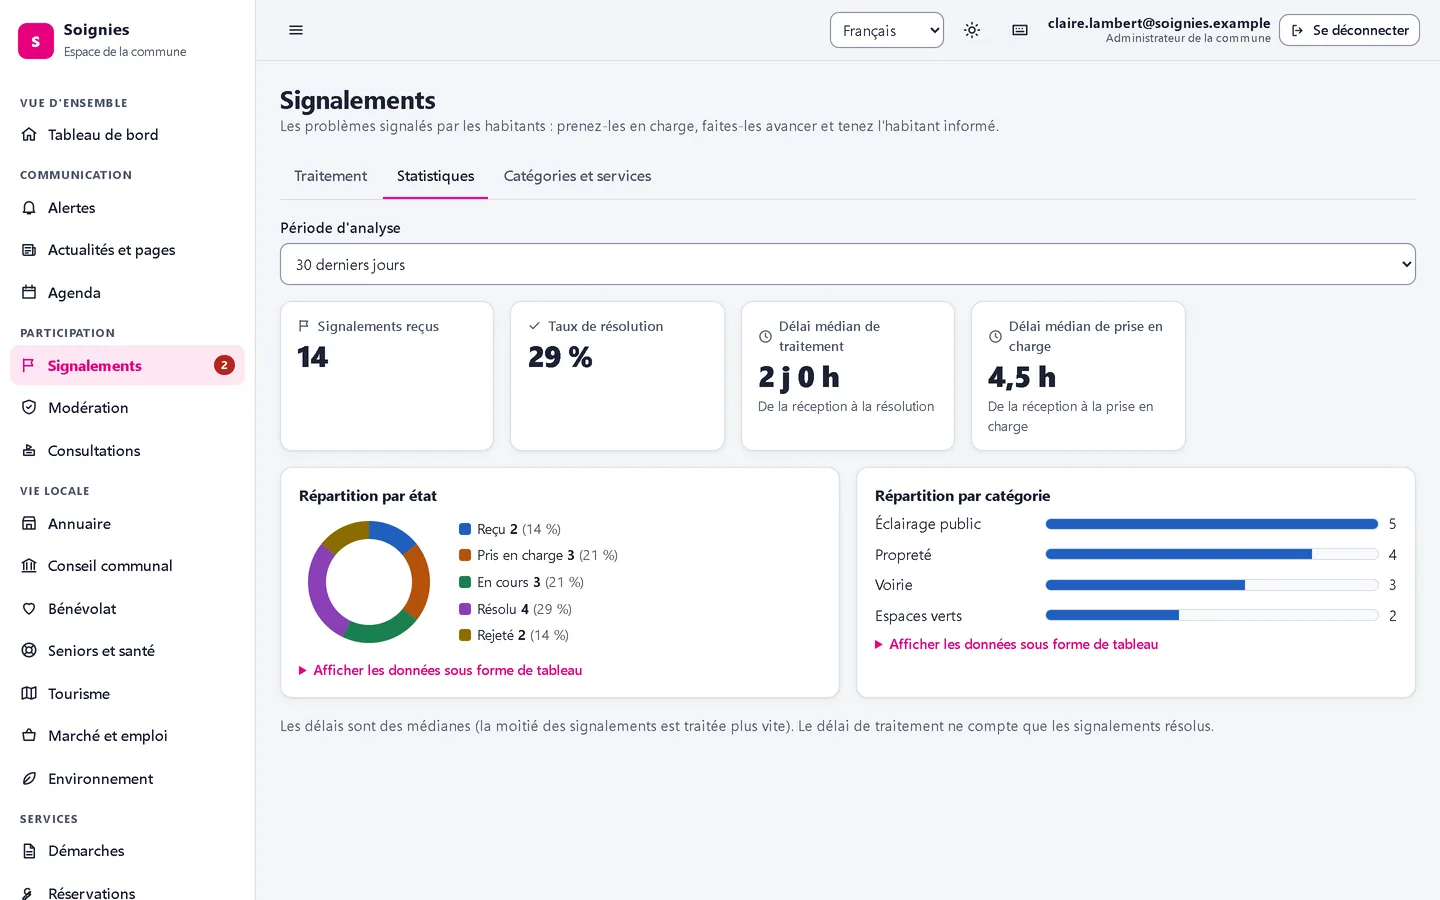Screen dimensions: 1440x900
Task: Click the keyboard shortcuts icon
Action: [x=1020, y=30]
